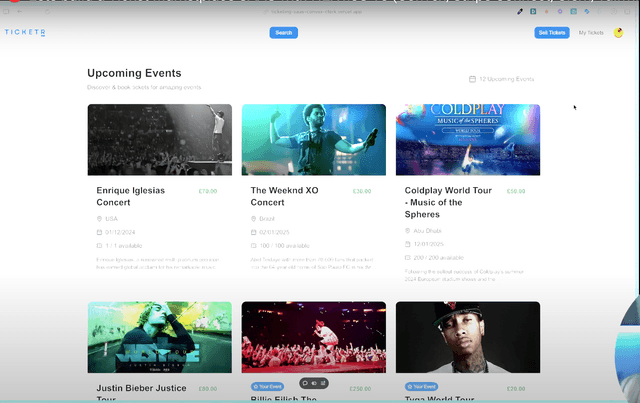Click the TICKETR logo
Viewport: 640px width, 403px height.
(25, 32)
